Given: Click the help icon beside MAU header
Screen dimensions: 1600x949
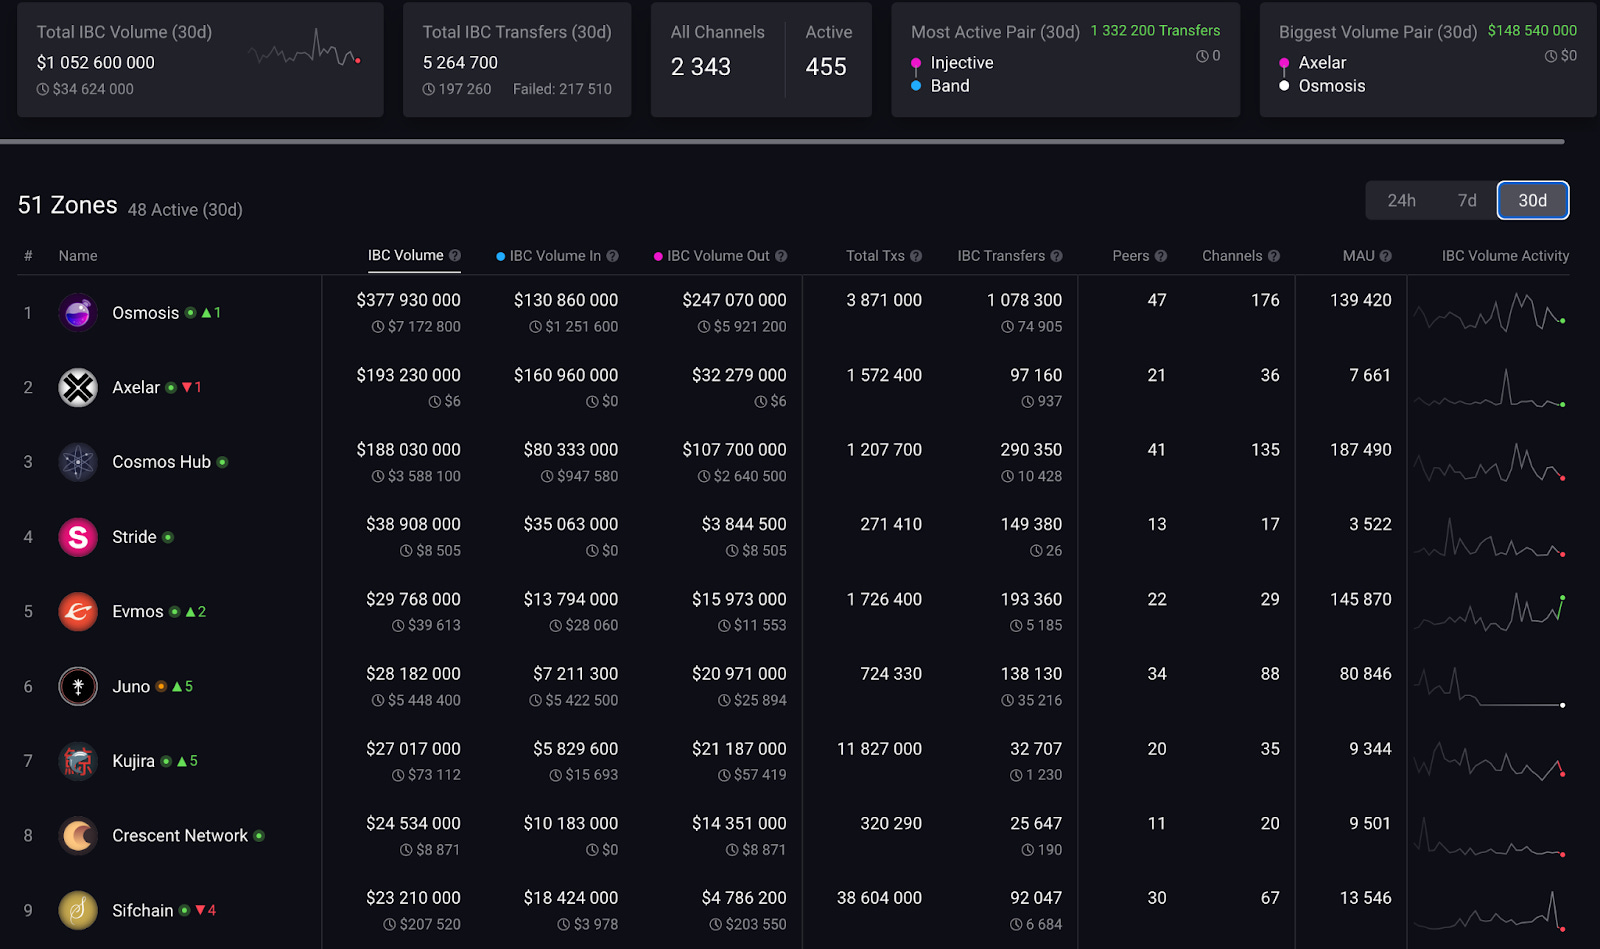Looking at the screenshot, I should pyautogui.click(x=1386, y=256).
